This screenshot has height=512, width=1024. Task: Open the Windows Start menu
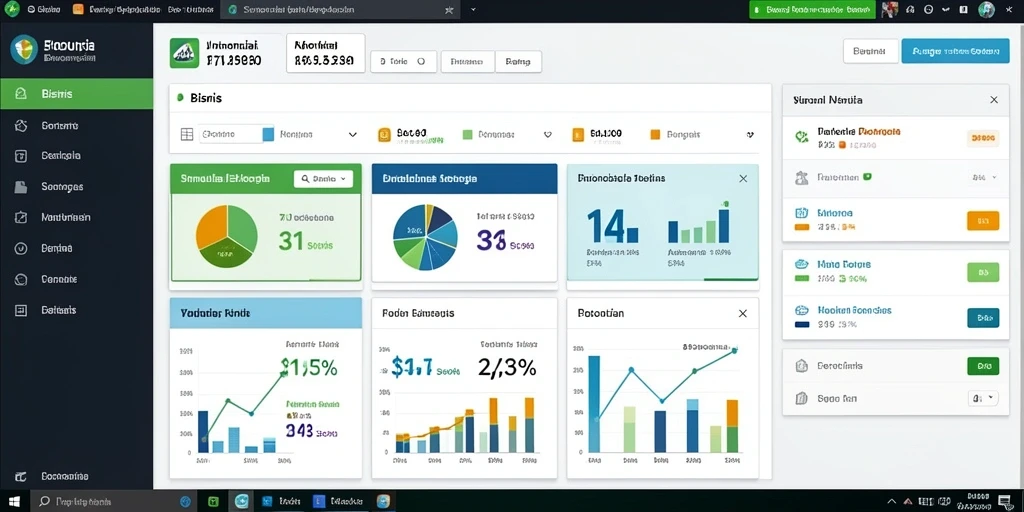click(14, 502)
